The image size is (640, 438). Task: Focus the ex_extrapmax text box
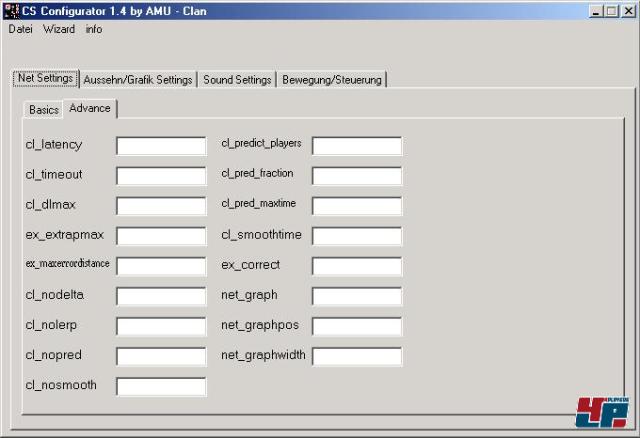(x=161, y=236)
